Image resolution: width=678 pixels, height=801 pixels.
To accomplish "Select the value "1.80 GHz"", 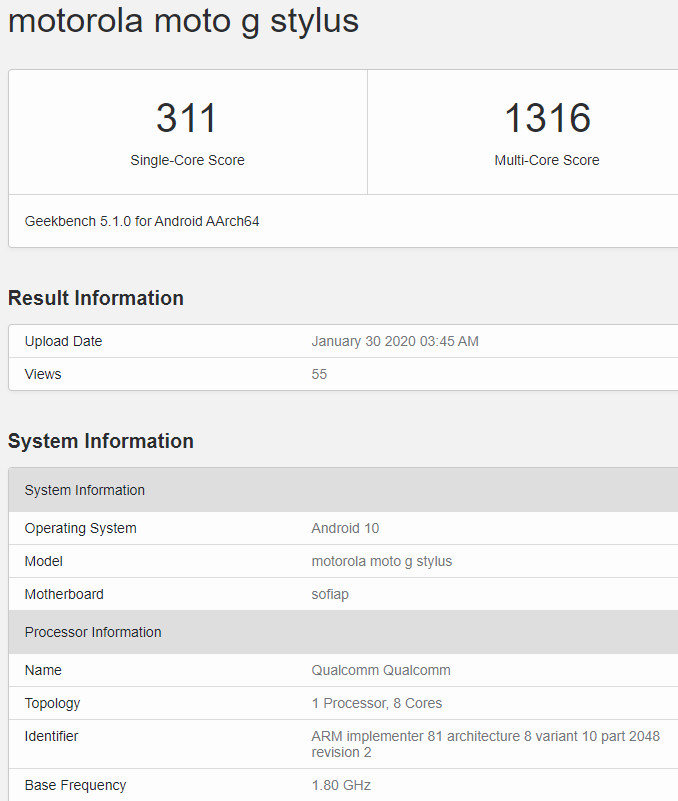I will click(341, 785).
